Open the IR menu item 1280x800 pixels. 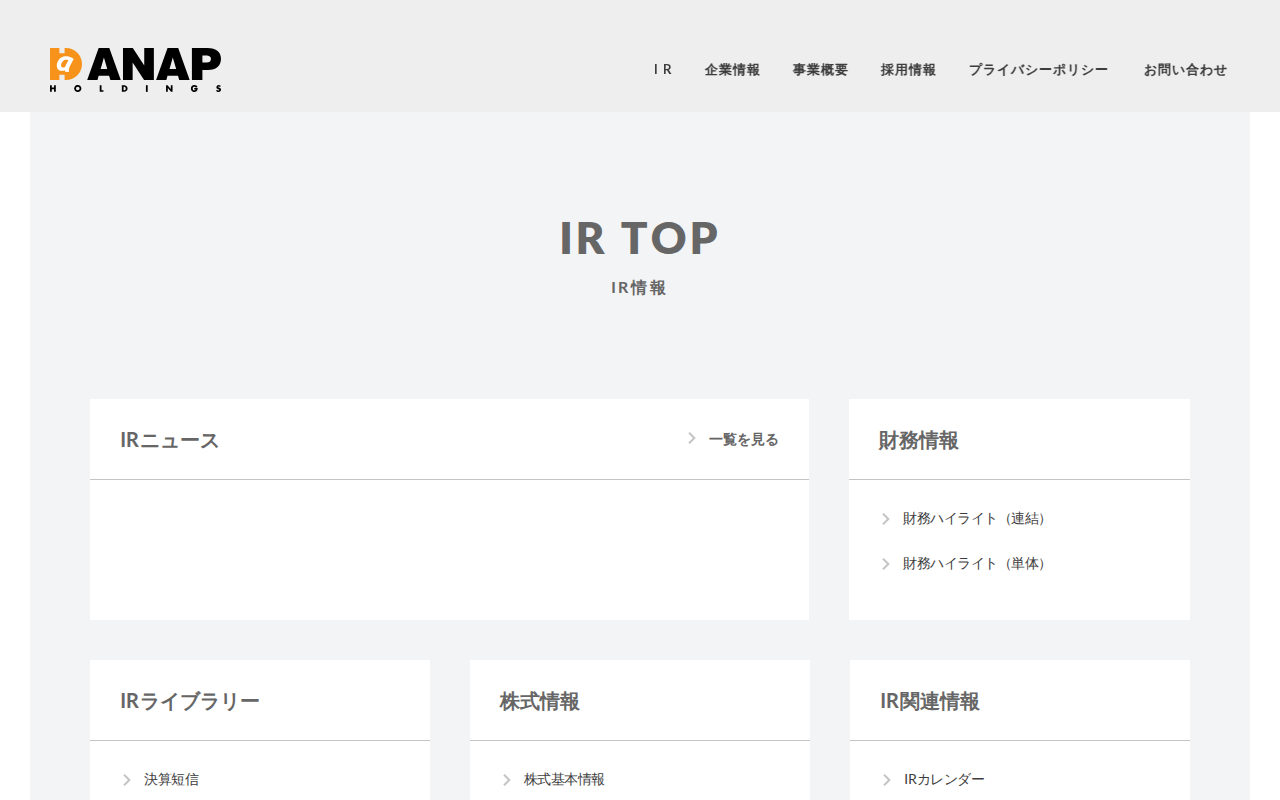coord(663,70)
